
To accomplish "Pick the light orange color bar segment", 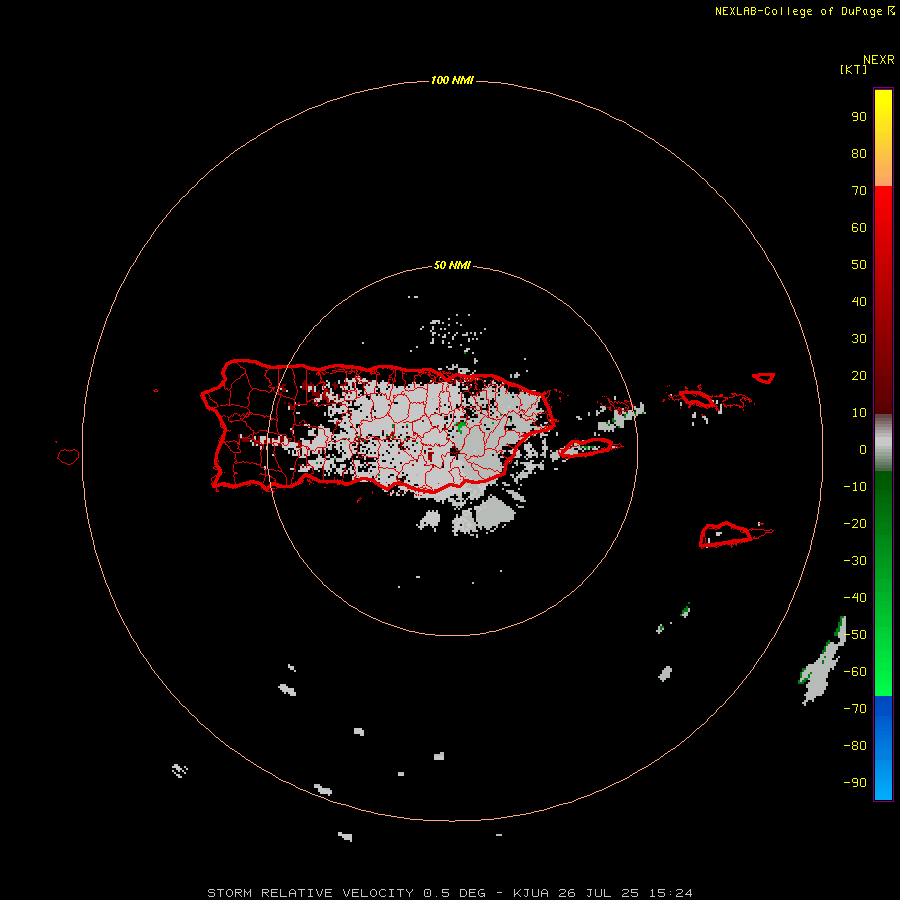I will point(883,172).
